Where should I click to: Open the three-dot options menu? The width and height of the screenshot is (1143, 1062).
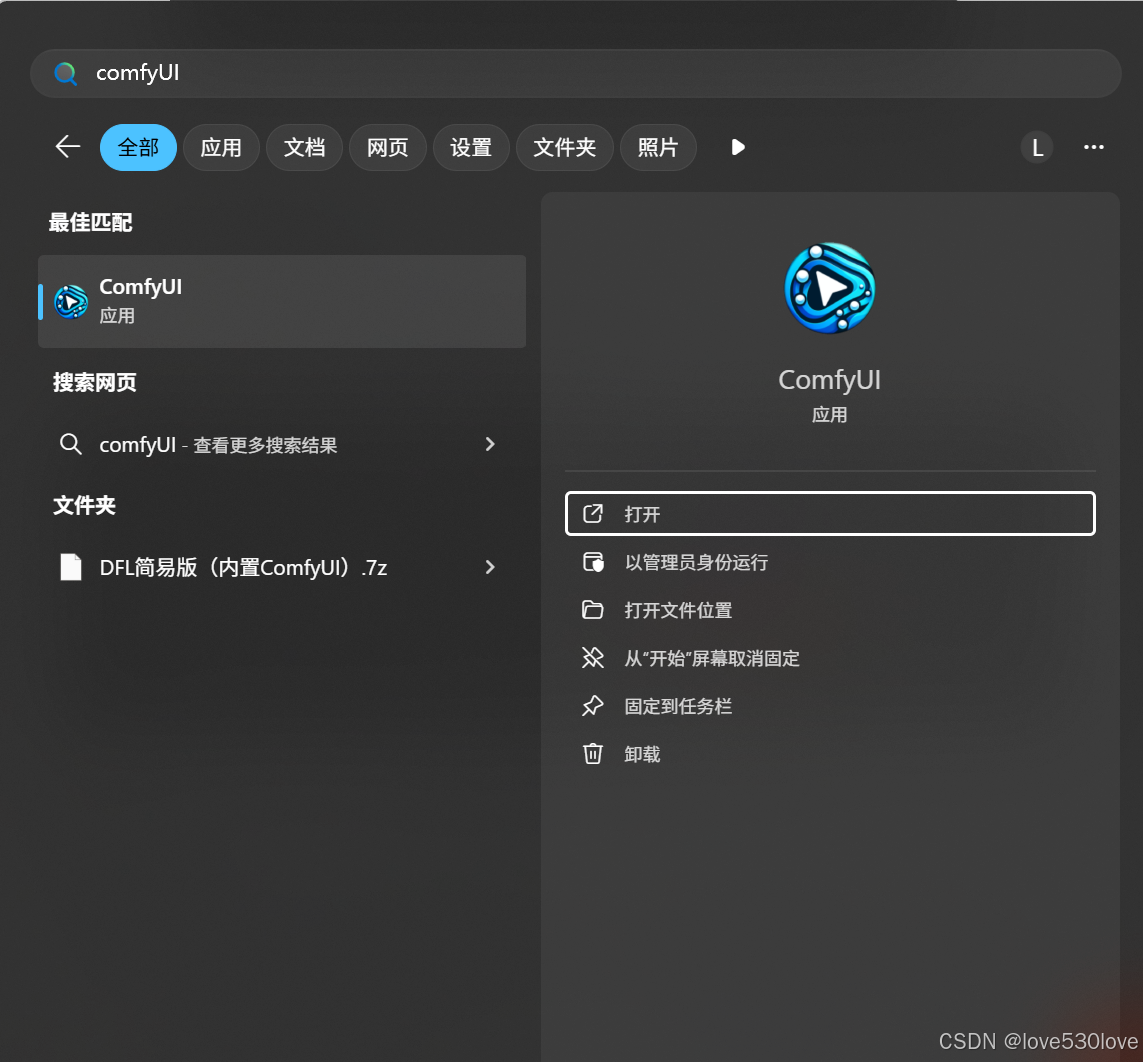point(1093,147)
